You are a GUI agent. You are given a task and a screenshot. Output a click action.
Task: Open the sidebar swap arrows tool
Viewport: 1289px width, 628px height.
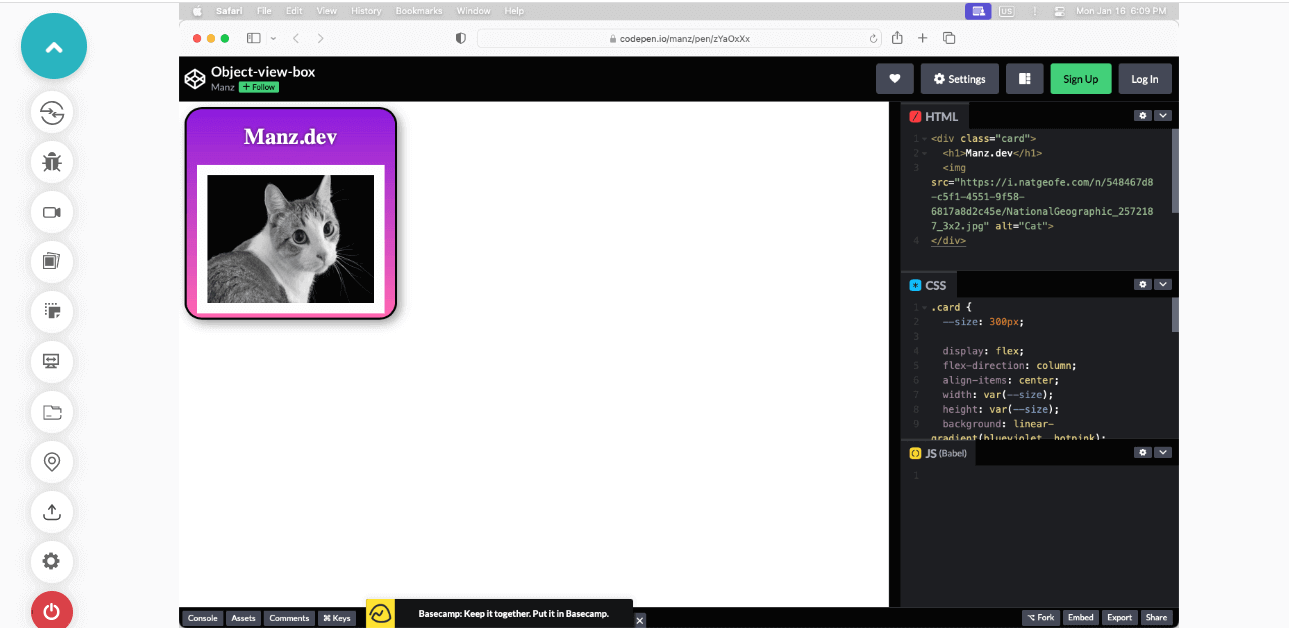pos(51,112)
